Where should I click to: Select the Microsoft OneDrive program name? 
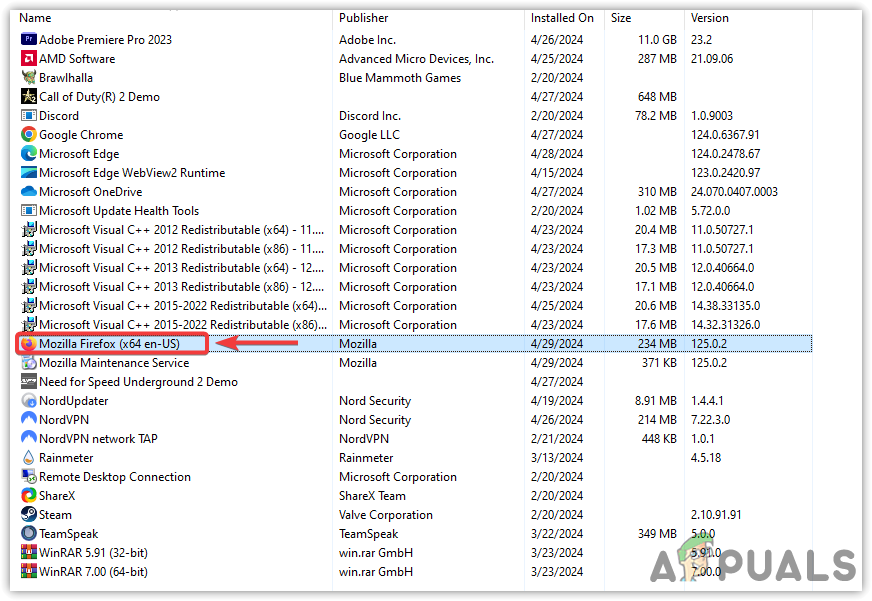[90, 192]
